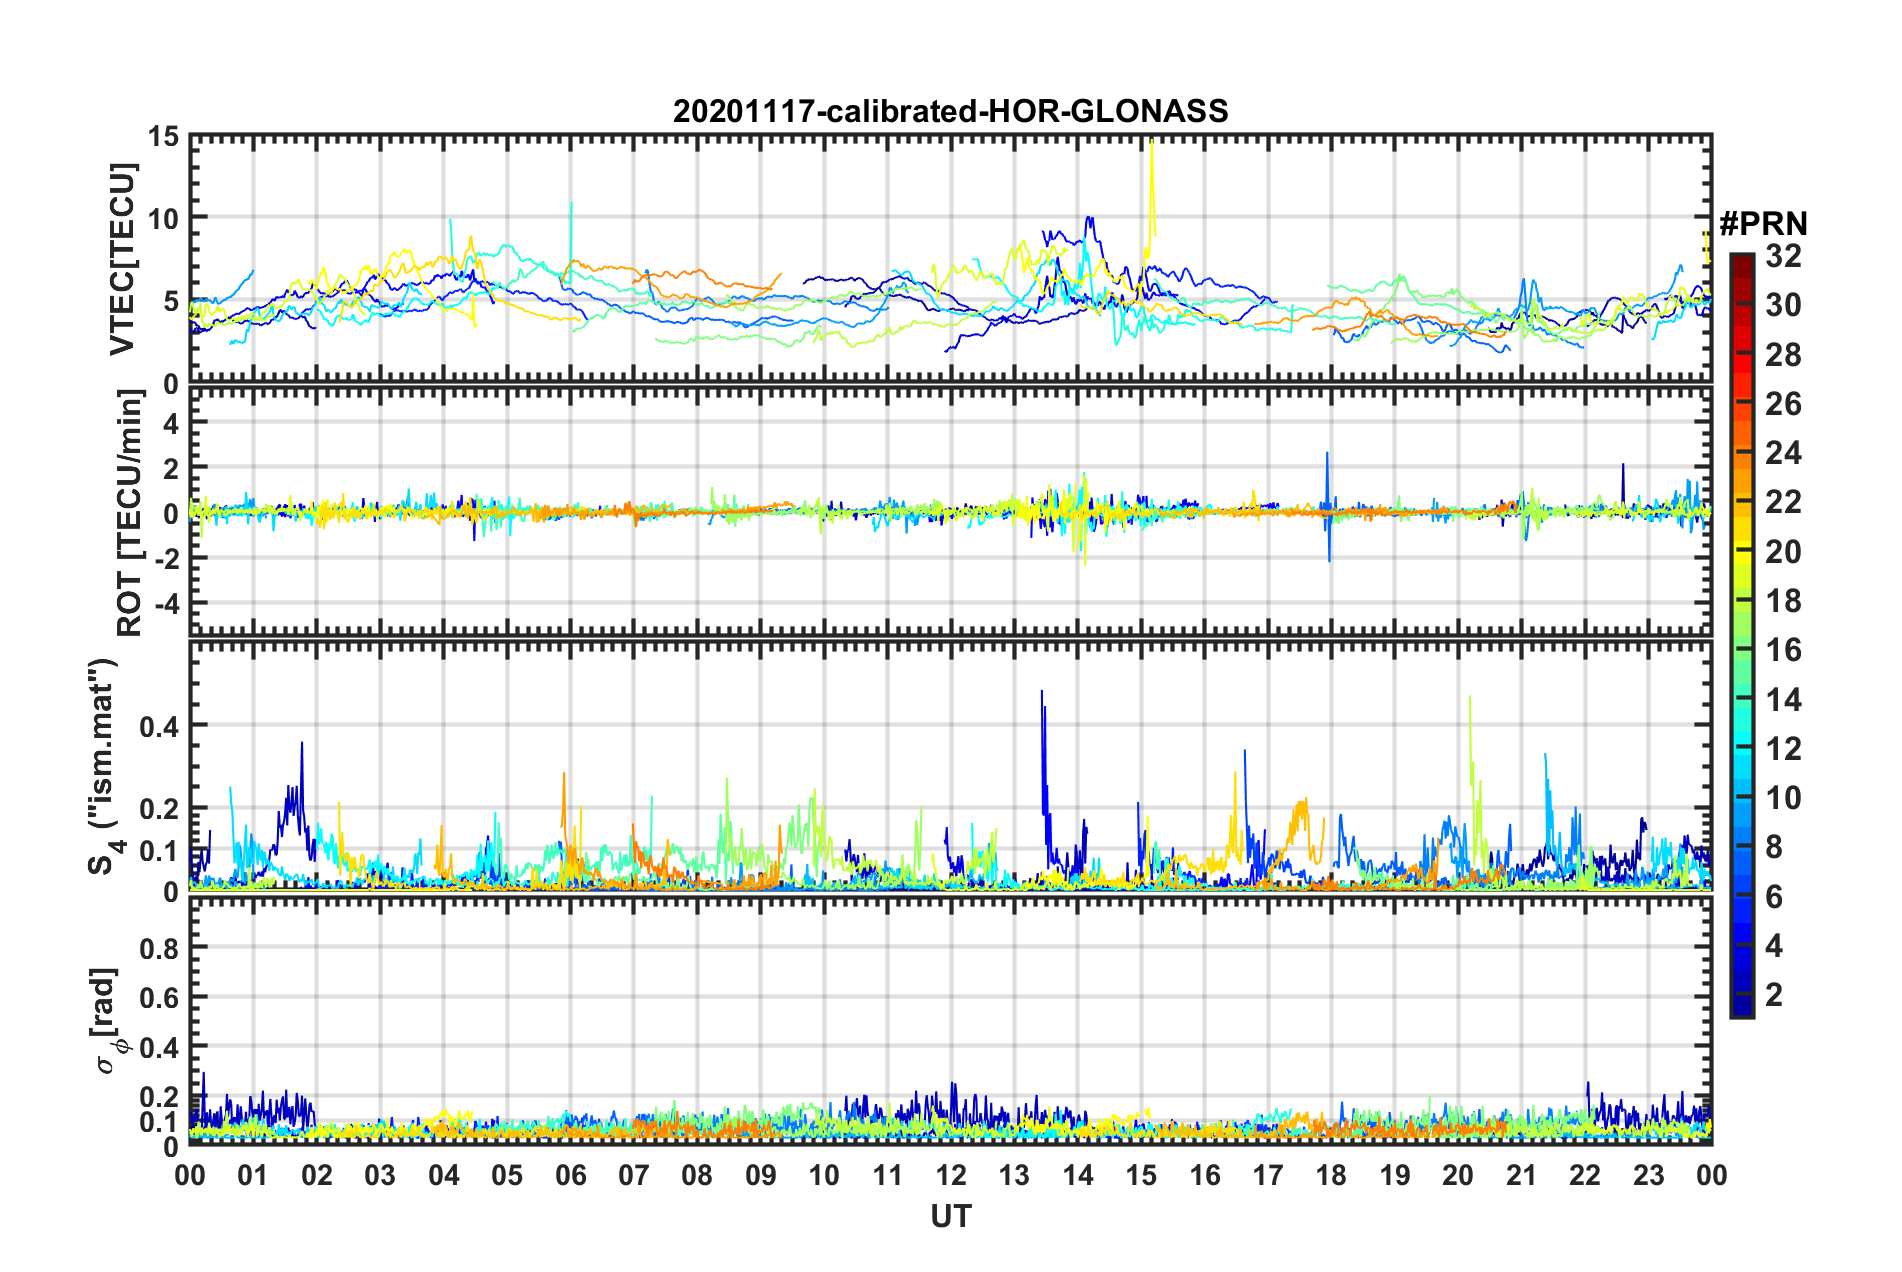Click the sigma phi y-axis tick 0.8
Screen dimensions: 1902x1272
160,948
